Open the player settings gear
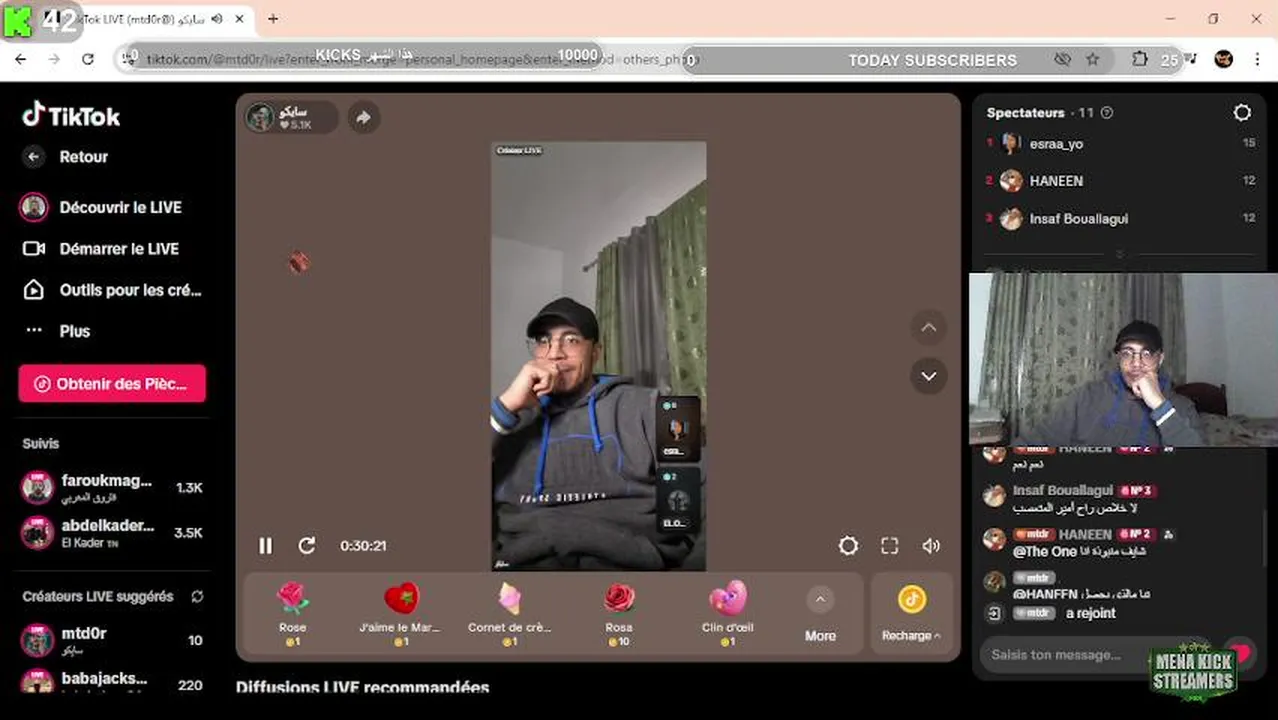 click(848, 545)
